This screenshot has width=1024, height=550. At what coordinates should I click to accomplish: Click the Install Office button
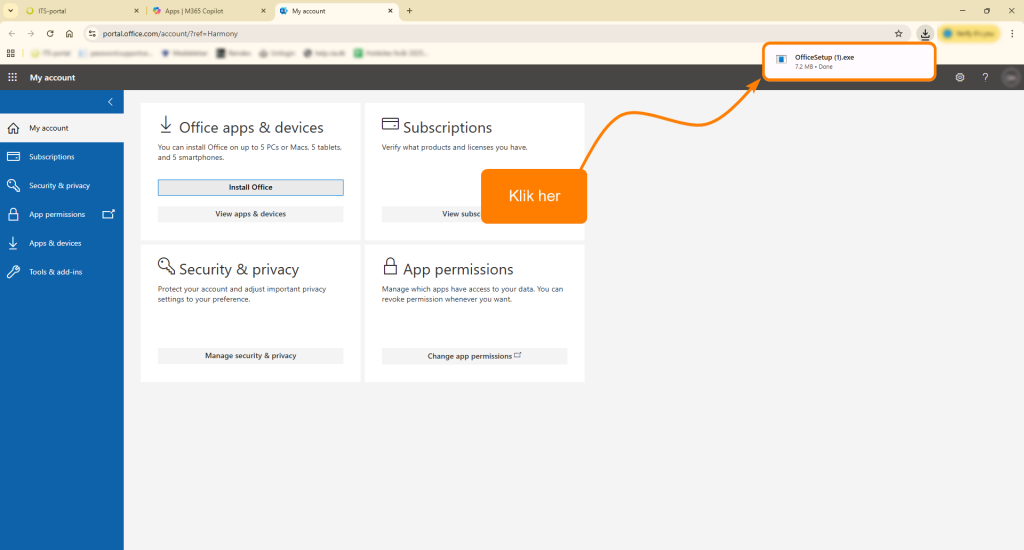(250, 187)
